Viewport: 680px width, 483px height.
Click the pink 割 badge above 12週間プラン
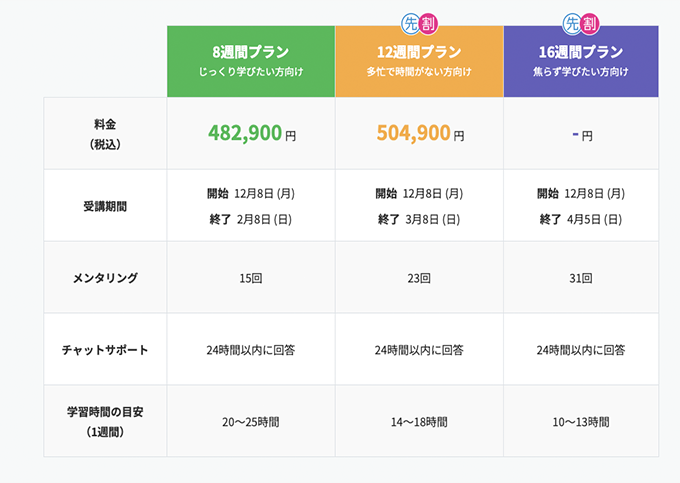[428, 21]
